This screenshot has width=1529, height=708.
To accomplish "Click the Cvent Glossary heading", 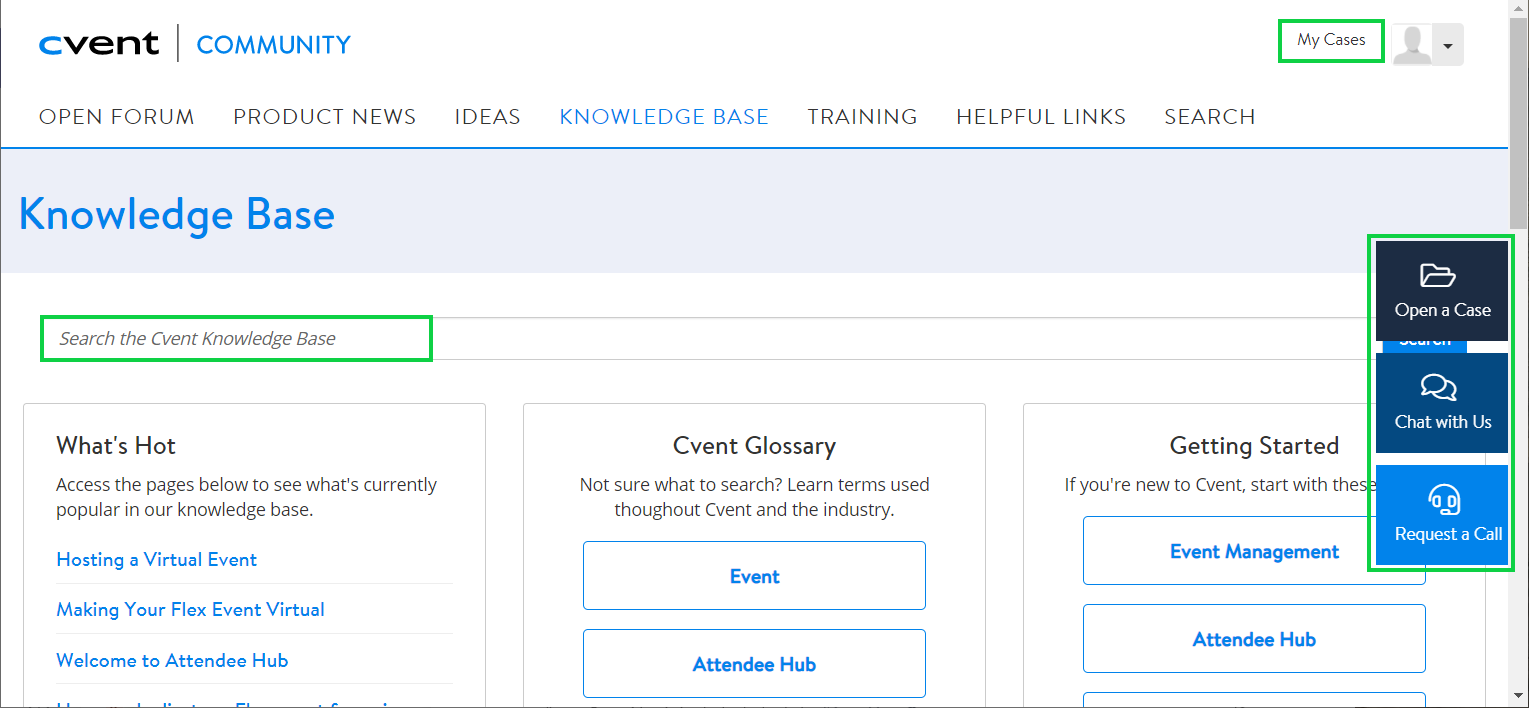I will [x=754, y=446].
